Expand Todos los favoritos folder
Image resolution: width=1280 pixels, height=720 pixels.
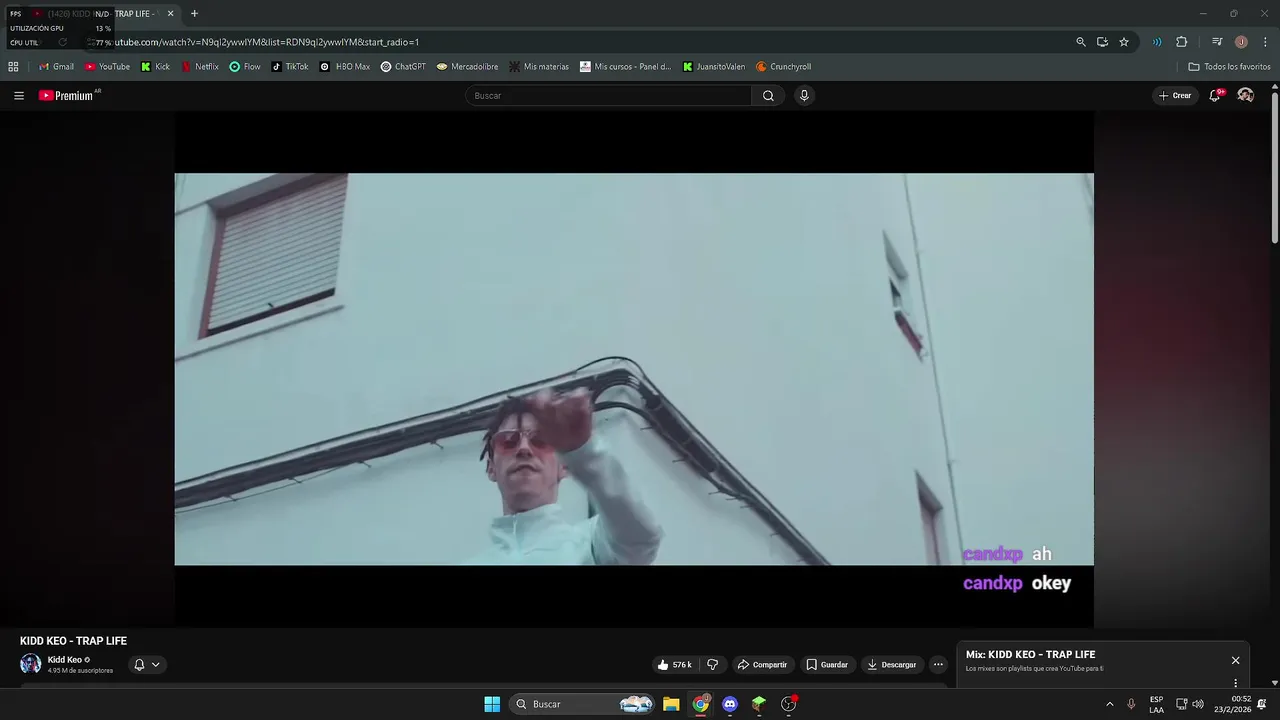point(1229,67)
